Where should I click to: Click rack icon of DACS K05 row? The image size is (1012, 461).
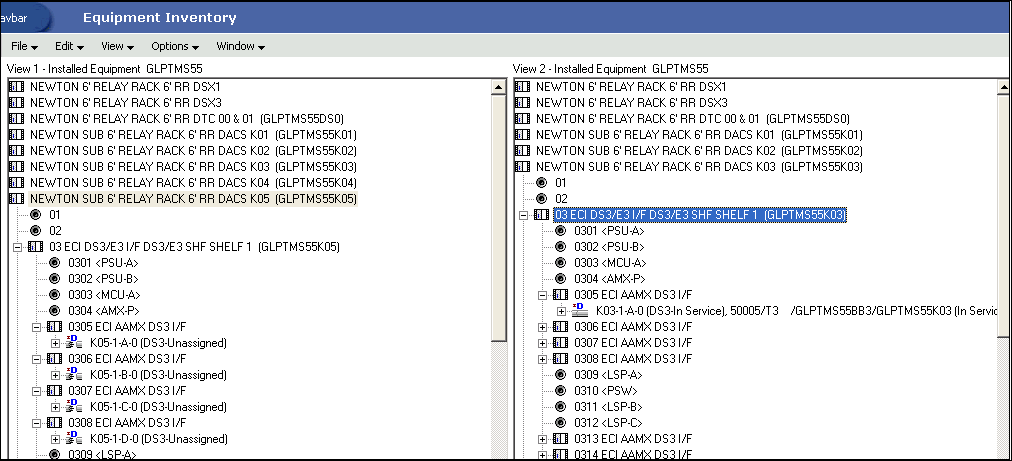(18, 199)
